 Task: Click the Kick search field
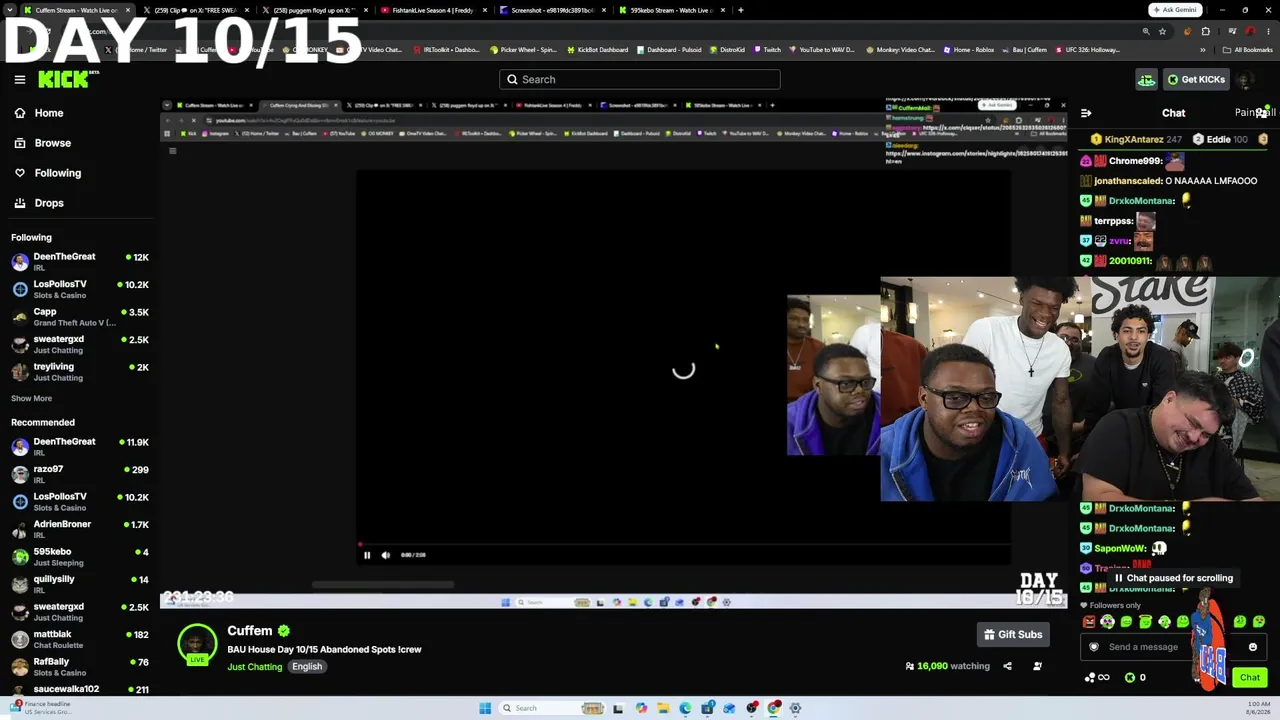(640, 80)
